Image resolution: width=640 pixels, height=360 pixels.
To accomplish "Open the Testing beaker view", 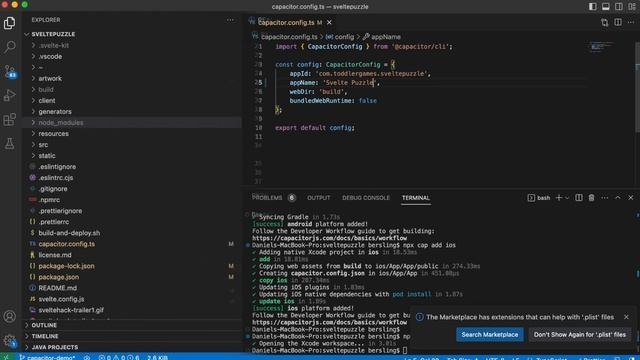I will point(9,143).
